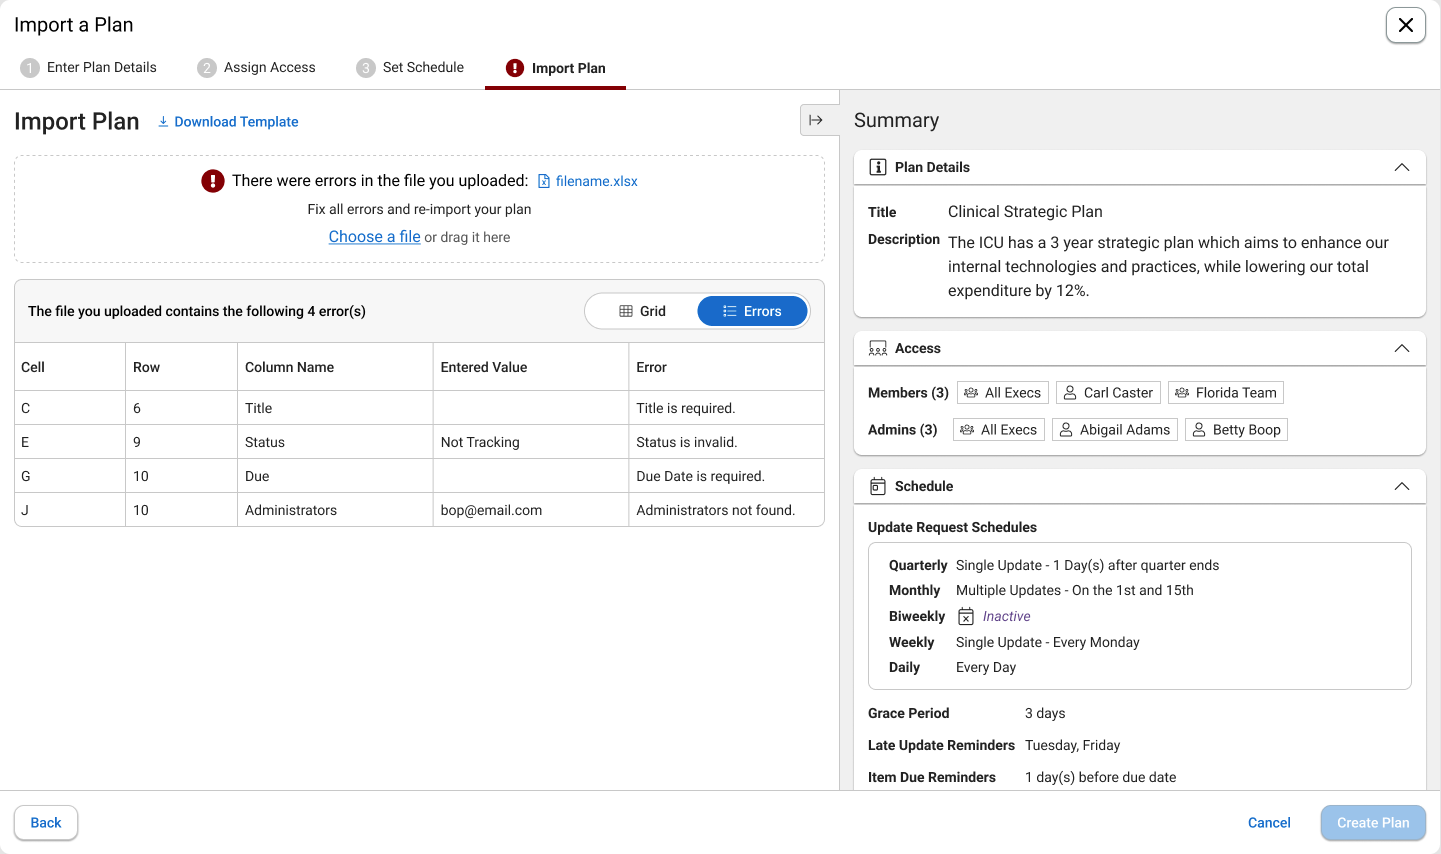
Task: Click the file icon next to filename.xlsx
Action: (x=544, y=181)
